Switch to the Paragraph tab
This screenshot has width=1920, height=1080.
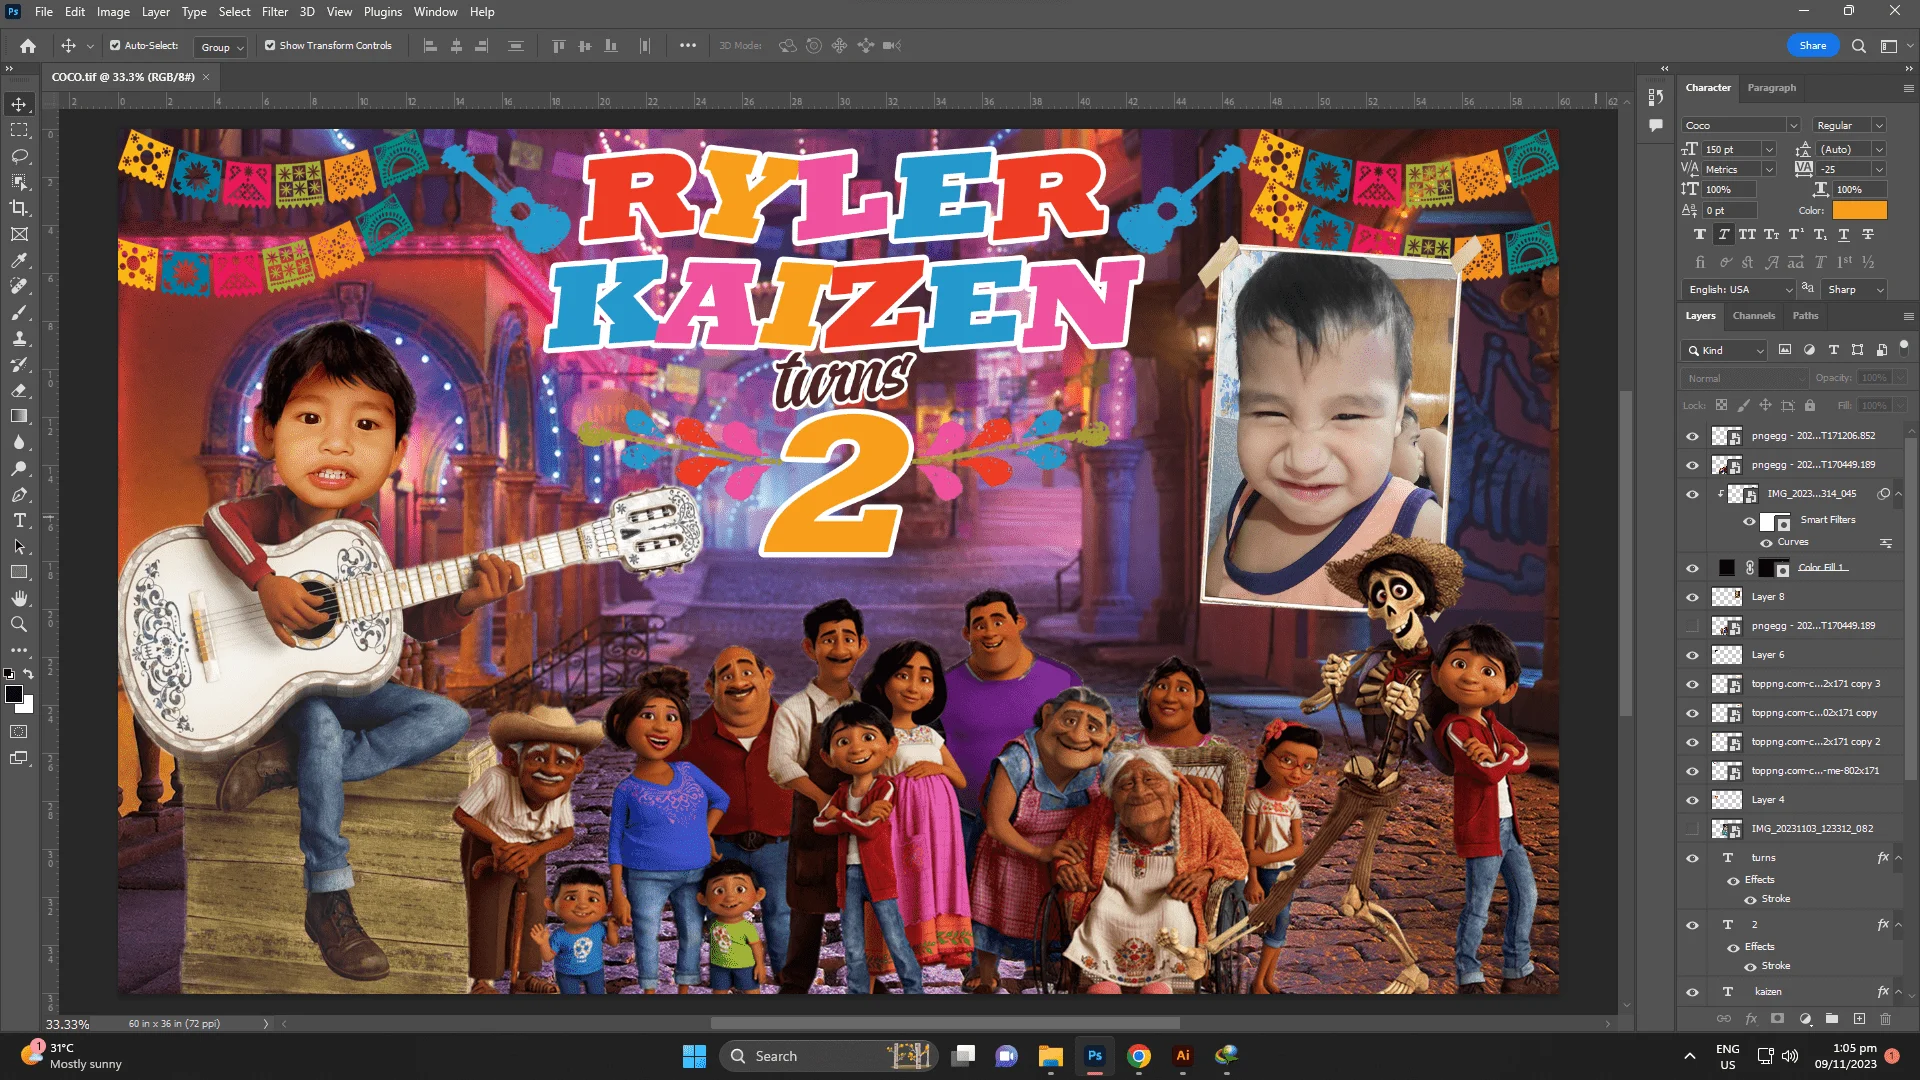[x=1772, y=88]
